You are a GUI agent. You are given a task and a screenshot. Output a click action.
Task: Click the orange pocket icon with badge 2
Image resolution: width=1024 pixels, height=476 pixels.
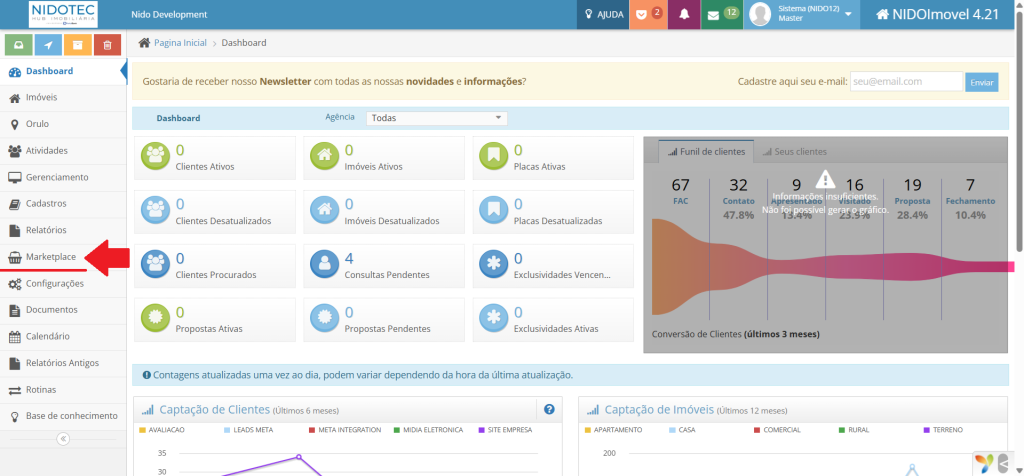click(x=649, y=15)
